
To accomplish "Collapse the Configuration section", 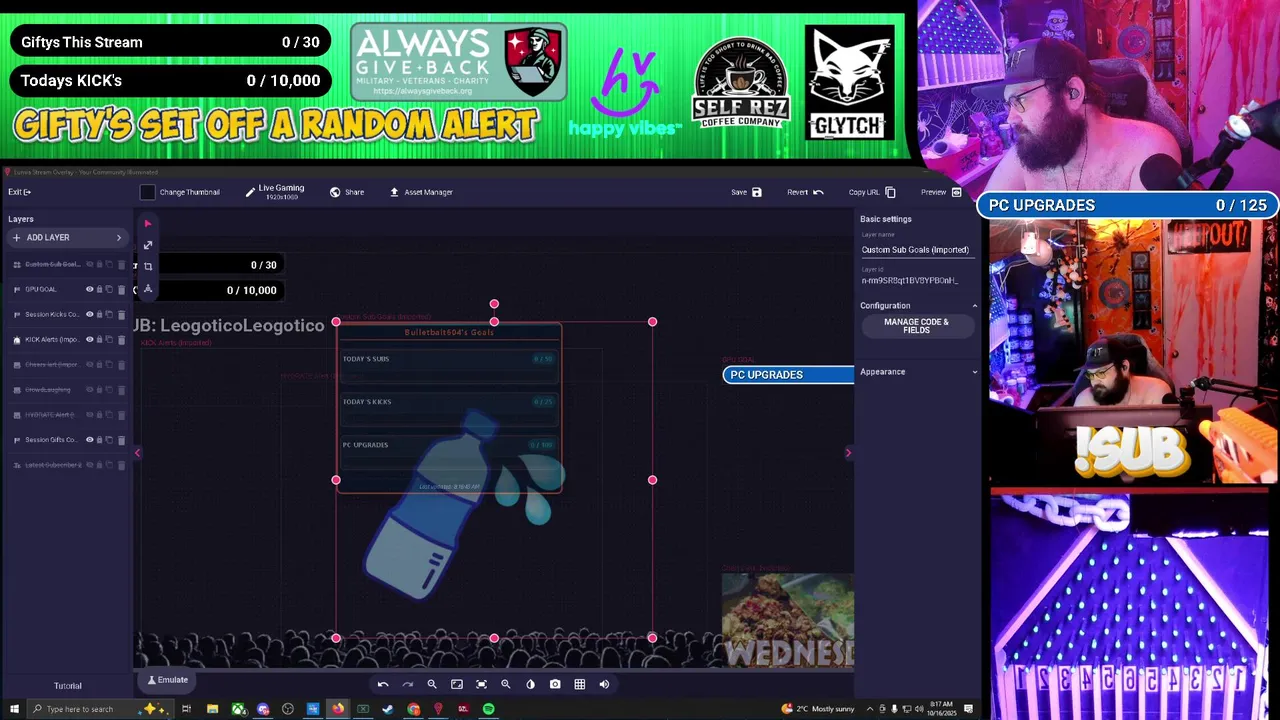I will (975, 306).
